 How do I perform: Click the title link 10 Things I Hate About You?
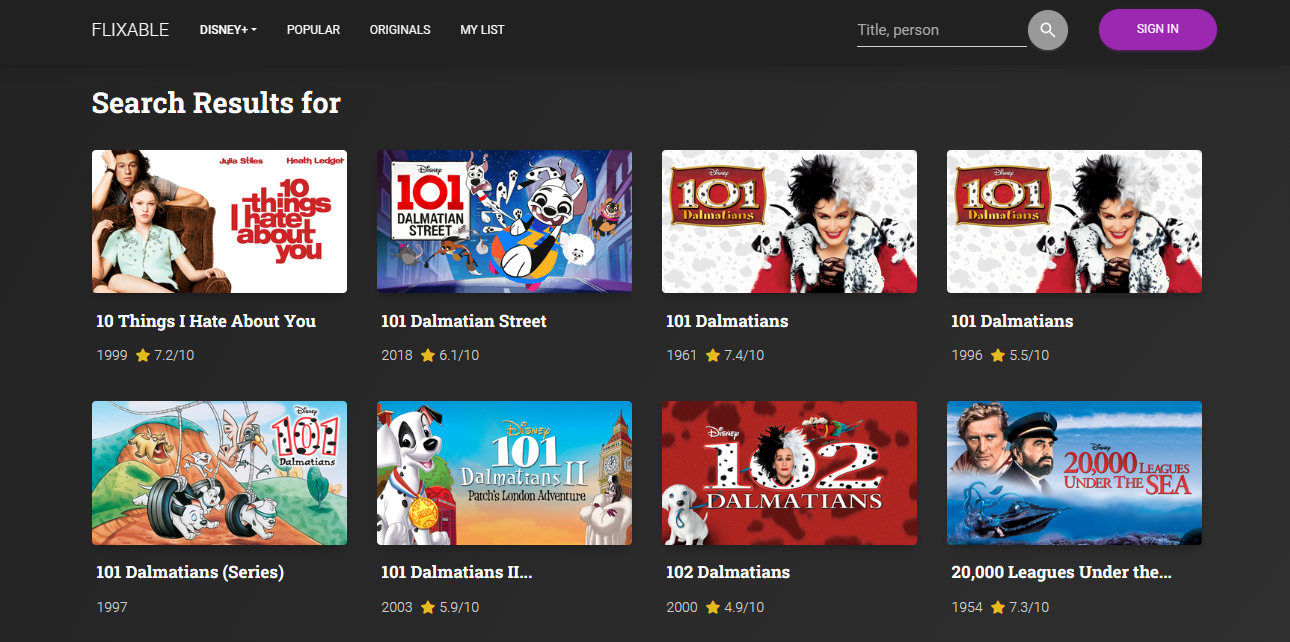pyautogui.click(x=206, y=321)
